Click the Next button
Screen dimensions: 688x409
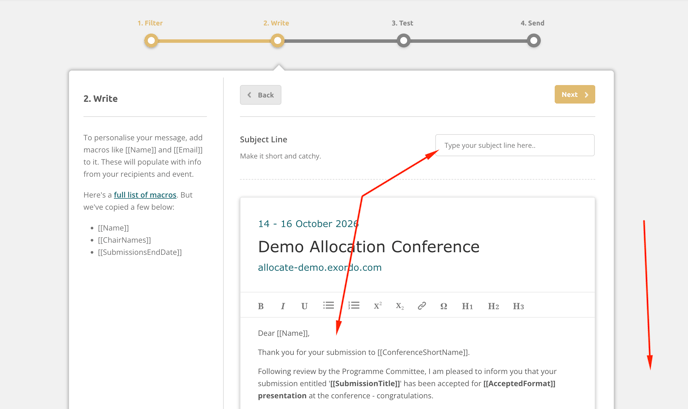click(574, 95)
